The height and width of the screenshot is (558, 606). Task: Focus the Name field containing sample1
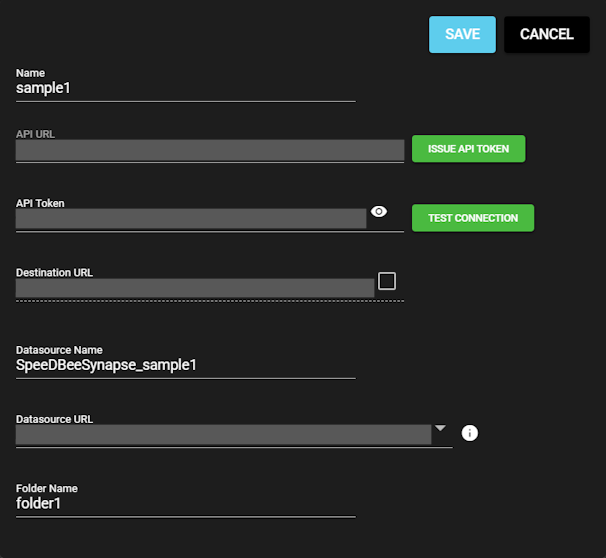185,88
